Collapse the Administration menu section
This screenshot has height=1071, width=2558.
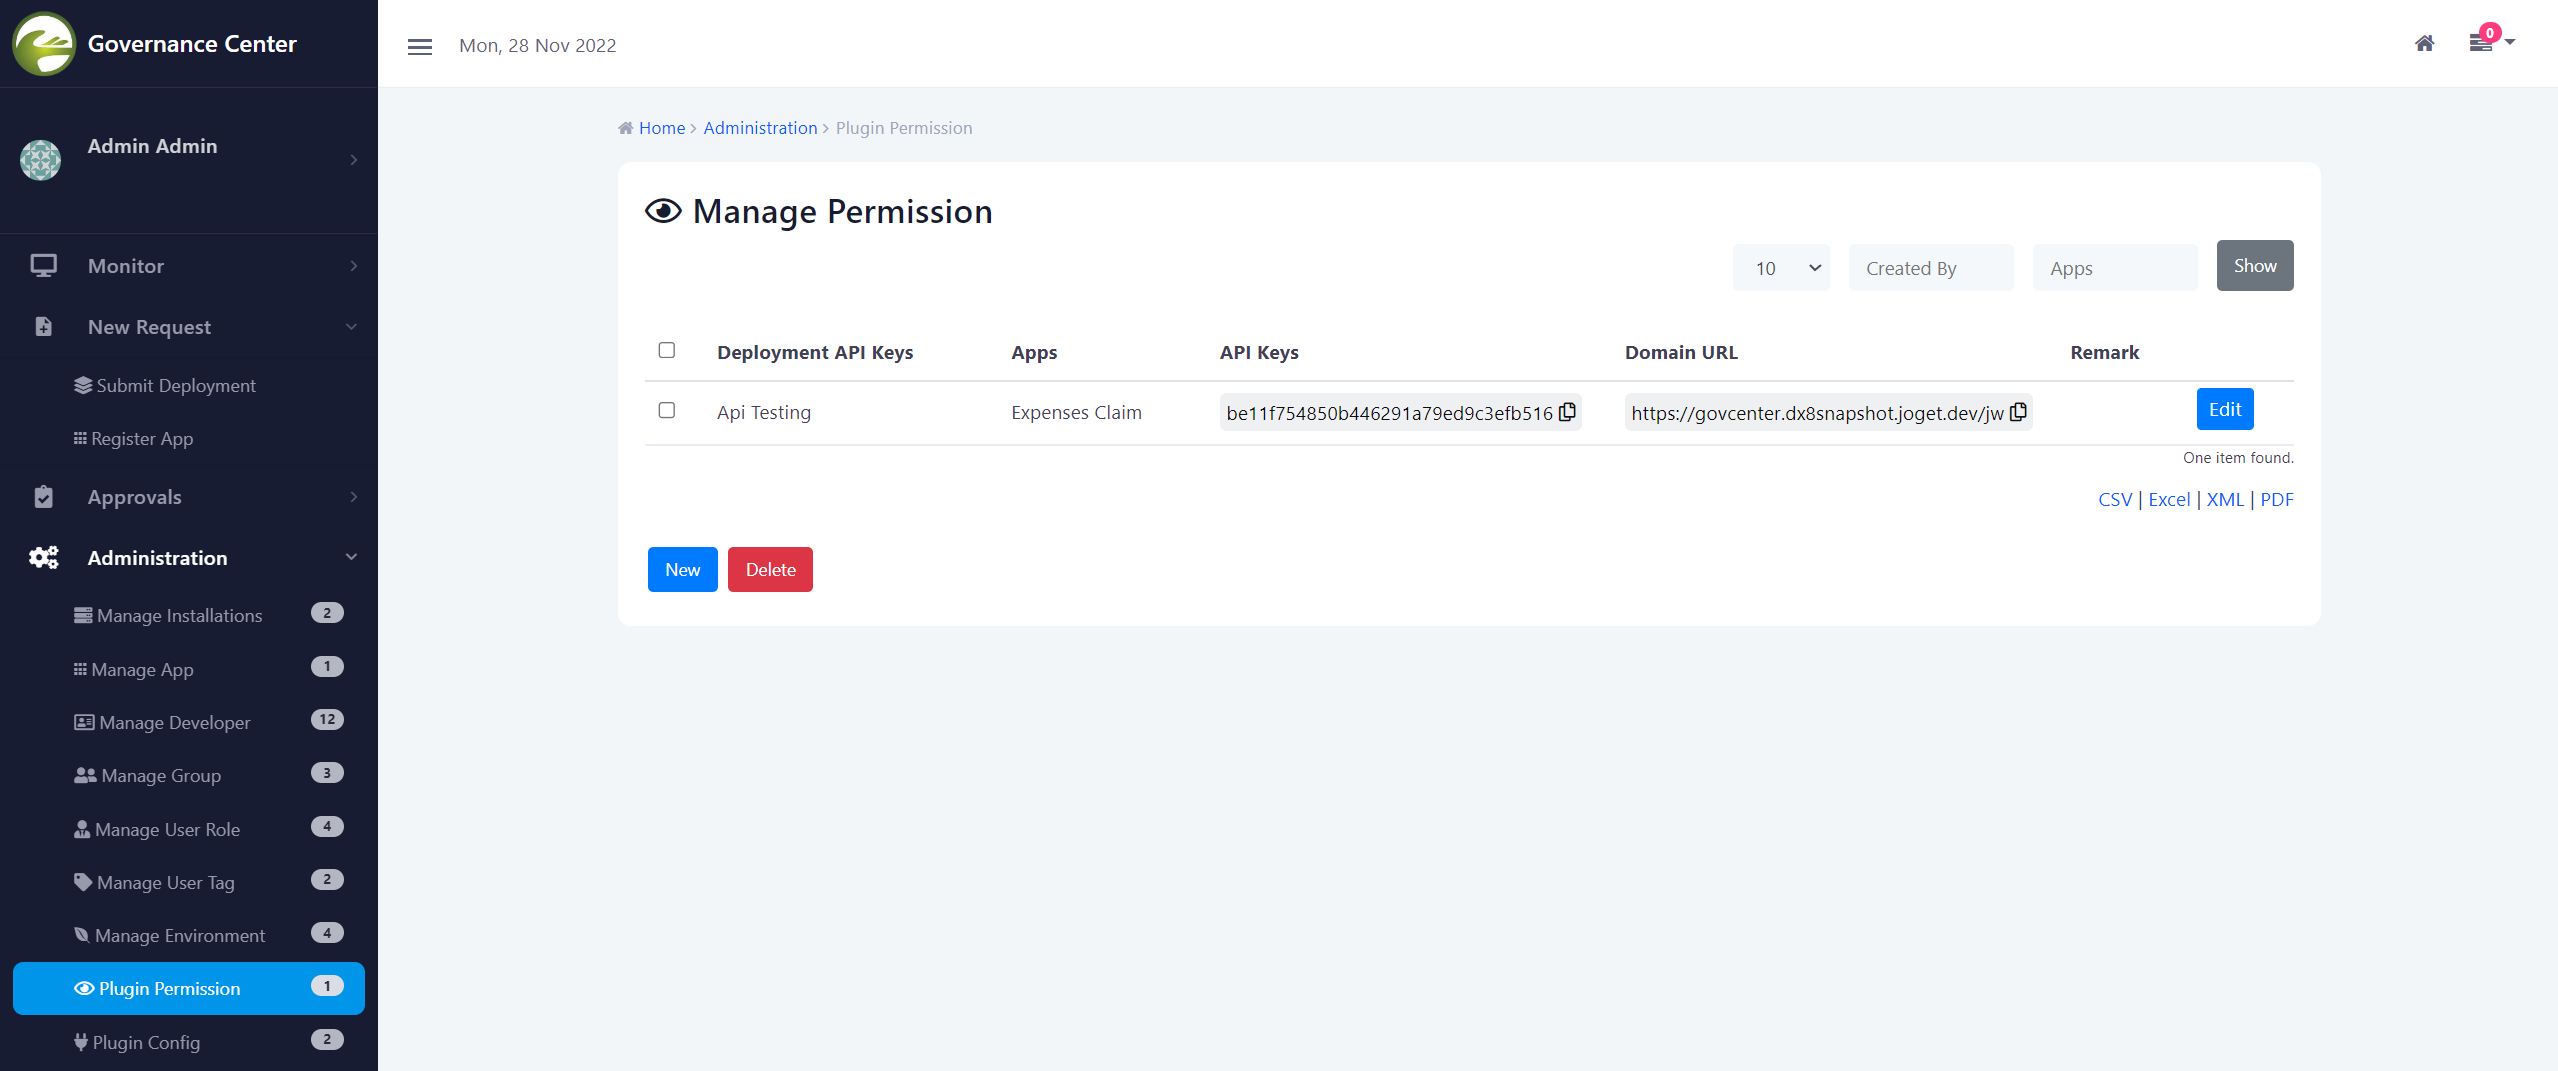351,558
